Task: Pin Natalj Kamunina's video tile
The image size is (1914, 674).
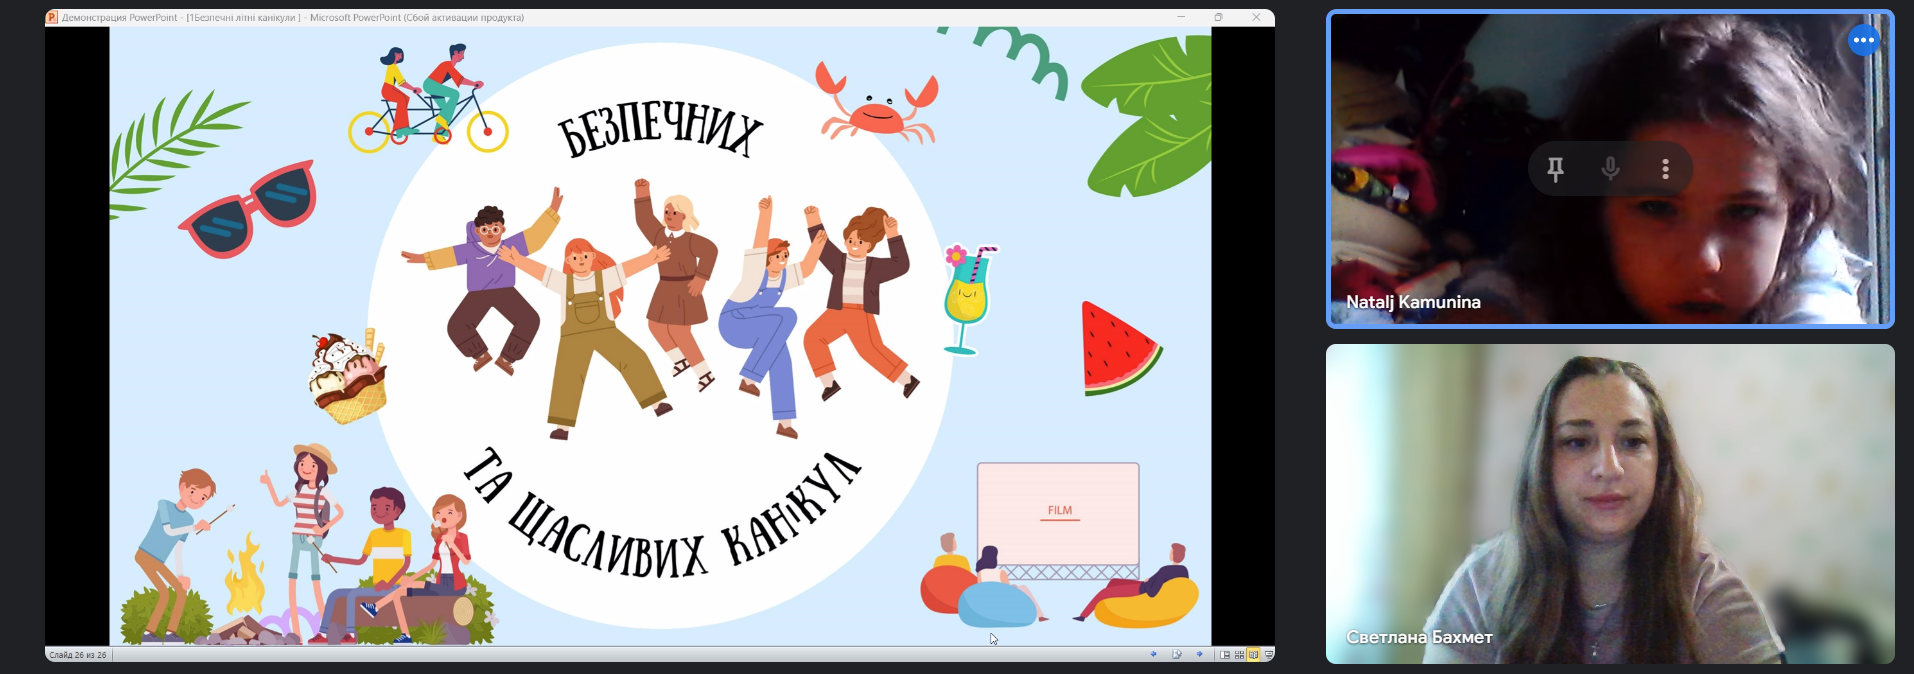Action: 1555,169
